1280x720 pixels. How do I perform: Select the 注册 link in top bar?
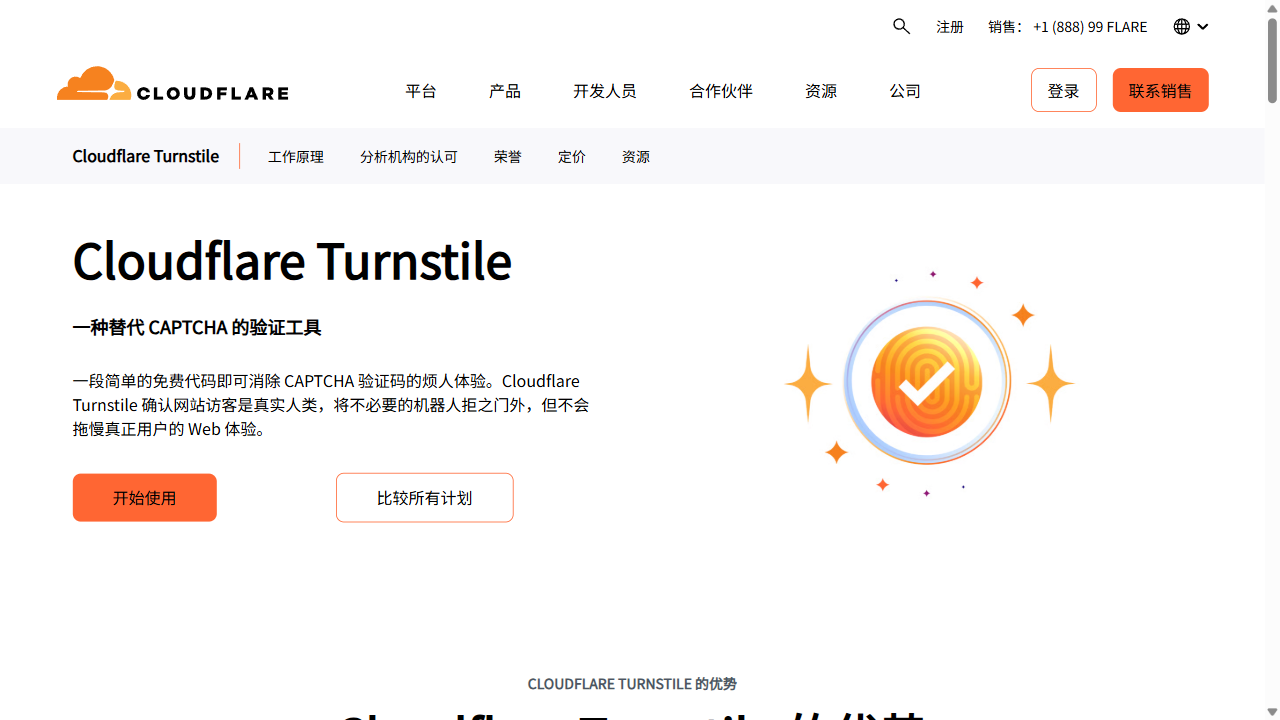point(949,26)
